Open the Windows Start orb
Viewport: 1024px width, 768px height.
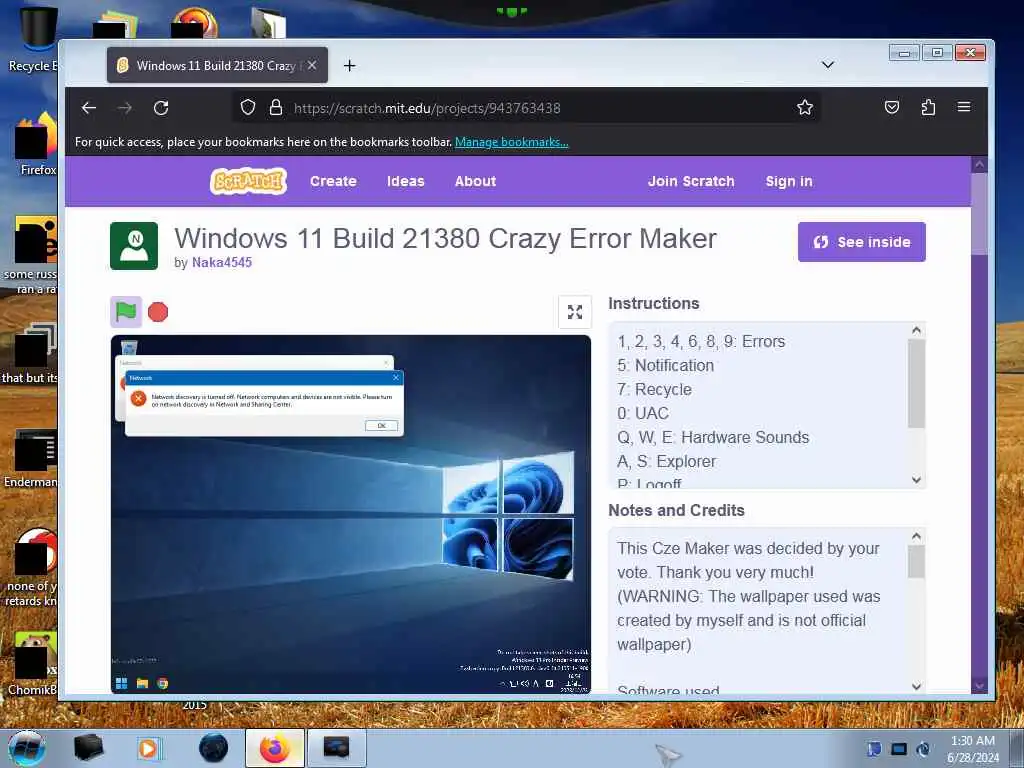(x=27, y=748)
